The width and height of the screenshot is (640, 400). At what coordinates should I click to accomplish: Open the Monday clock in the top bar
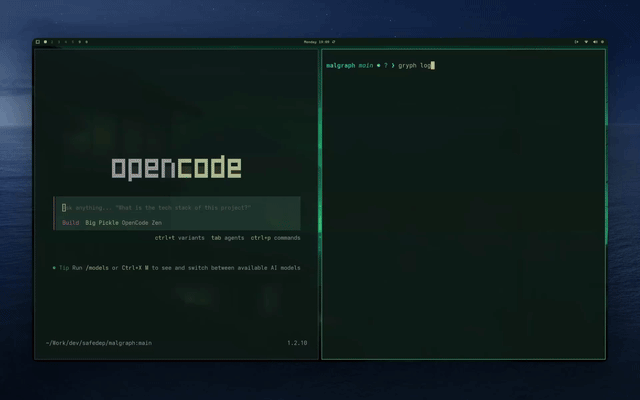[x=316, y=42]
